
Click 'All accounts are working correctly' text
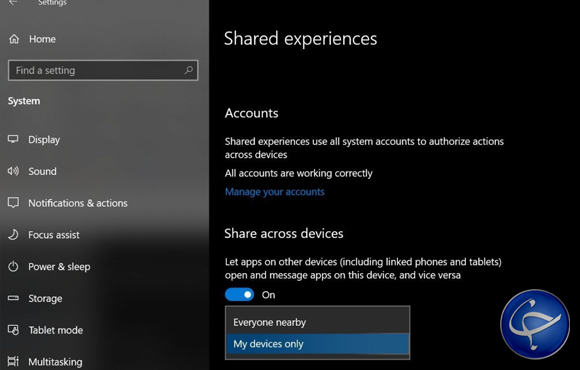pyautogui.click(x=299, y=173)
